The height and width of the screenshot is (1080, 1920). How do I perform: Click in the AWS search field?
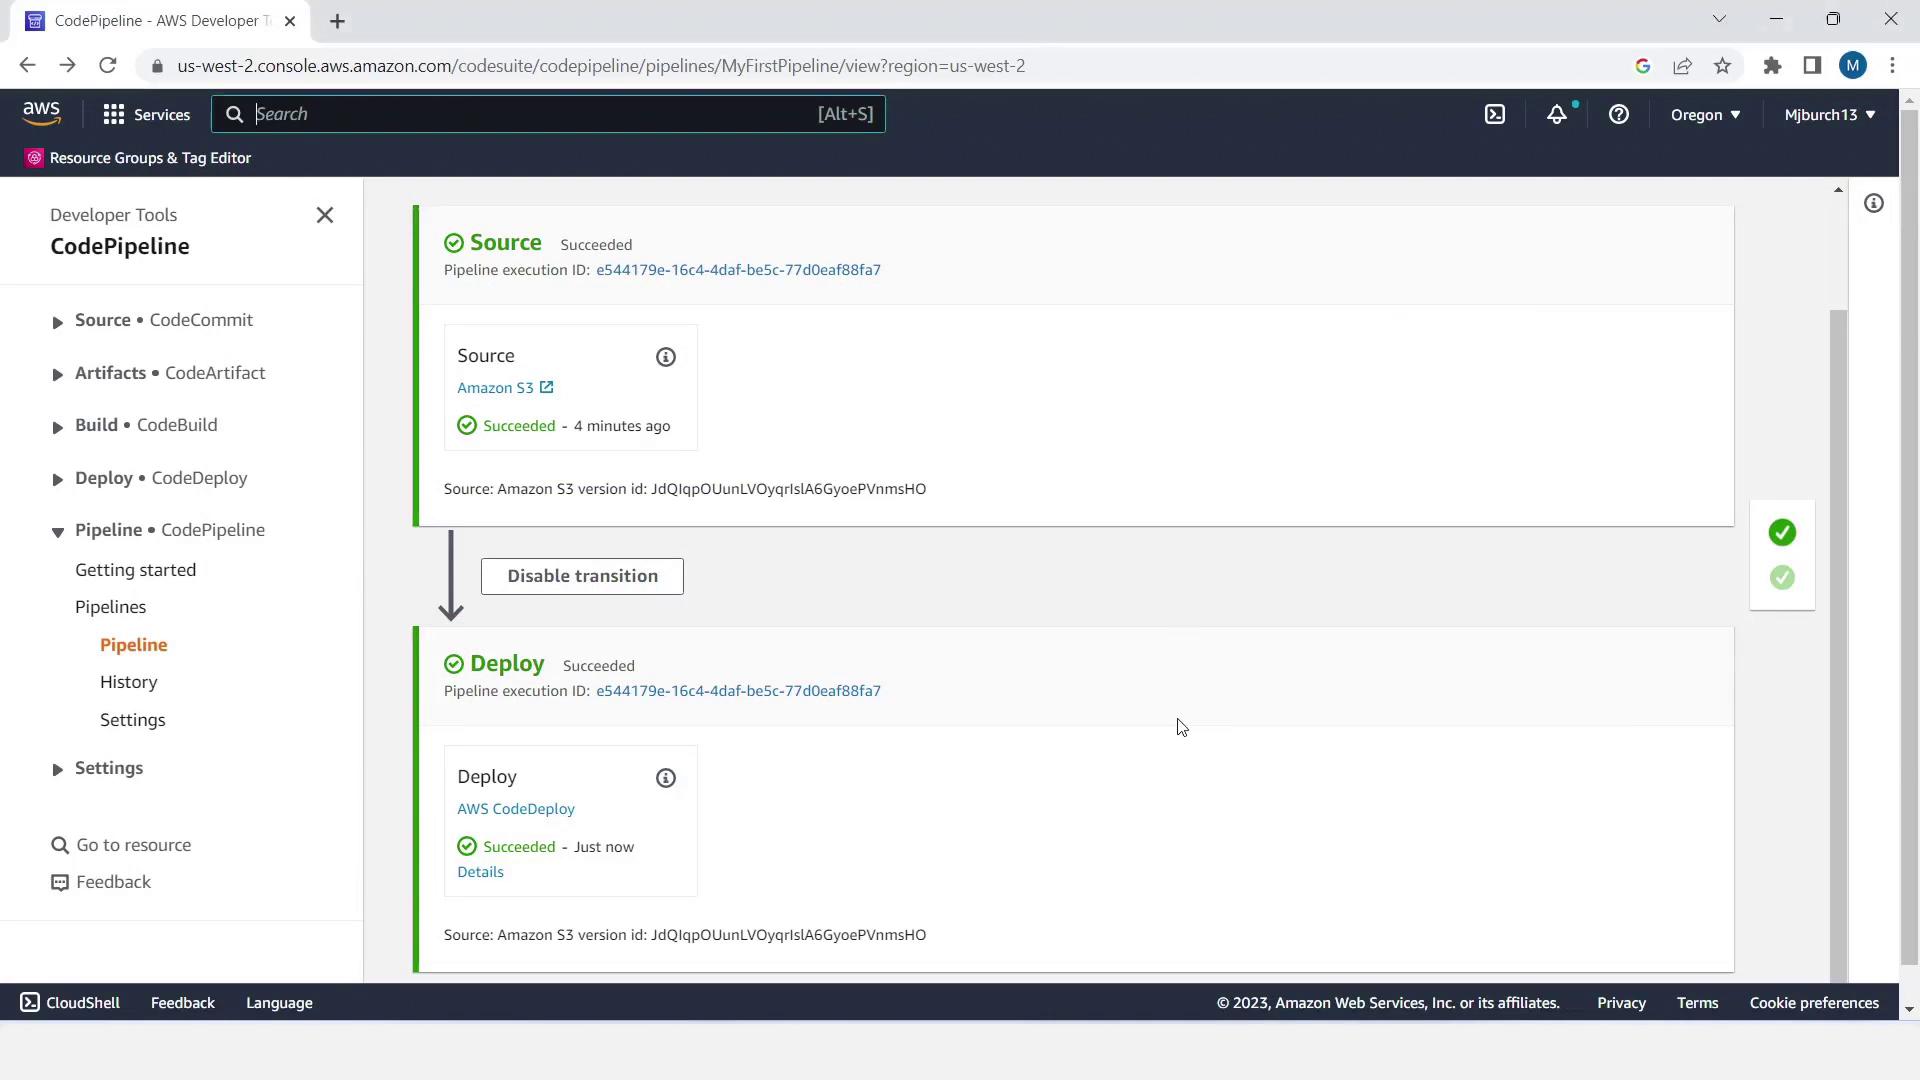point(530,114)
